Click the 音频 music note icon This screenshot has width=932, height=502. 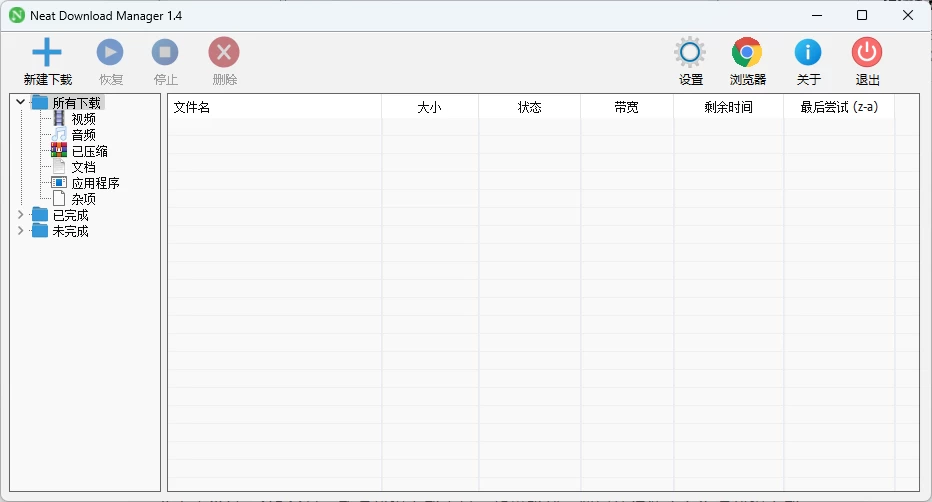pos(59,134)
